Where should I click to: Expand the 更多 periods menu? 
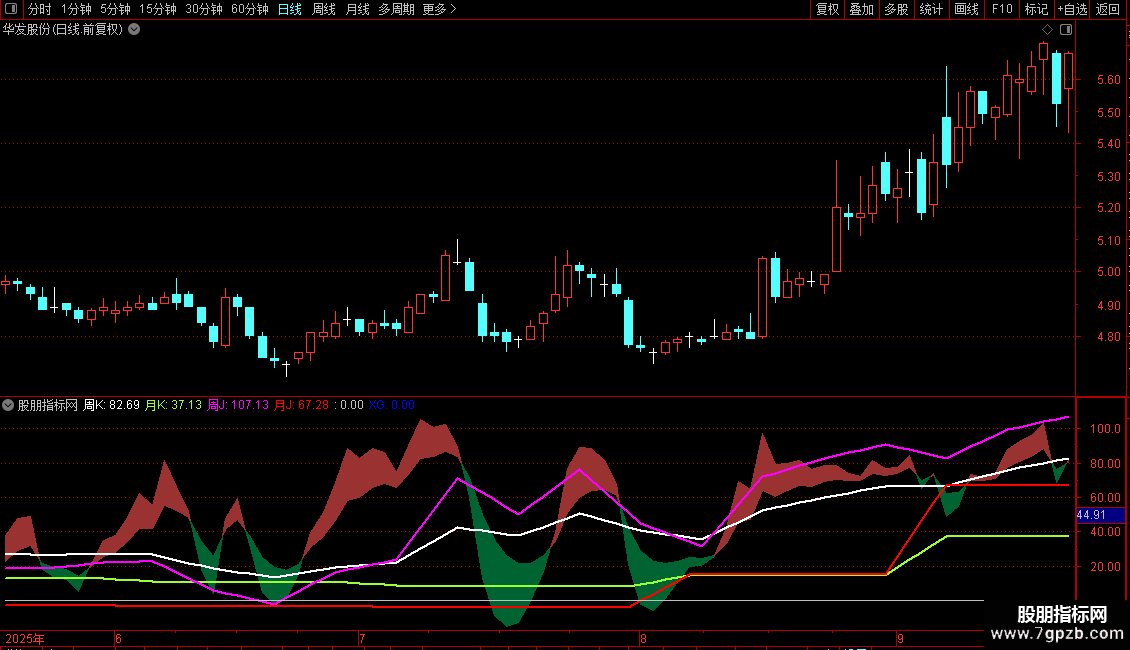[439, 10]
